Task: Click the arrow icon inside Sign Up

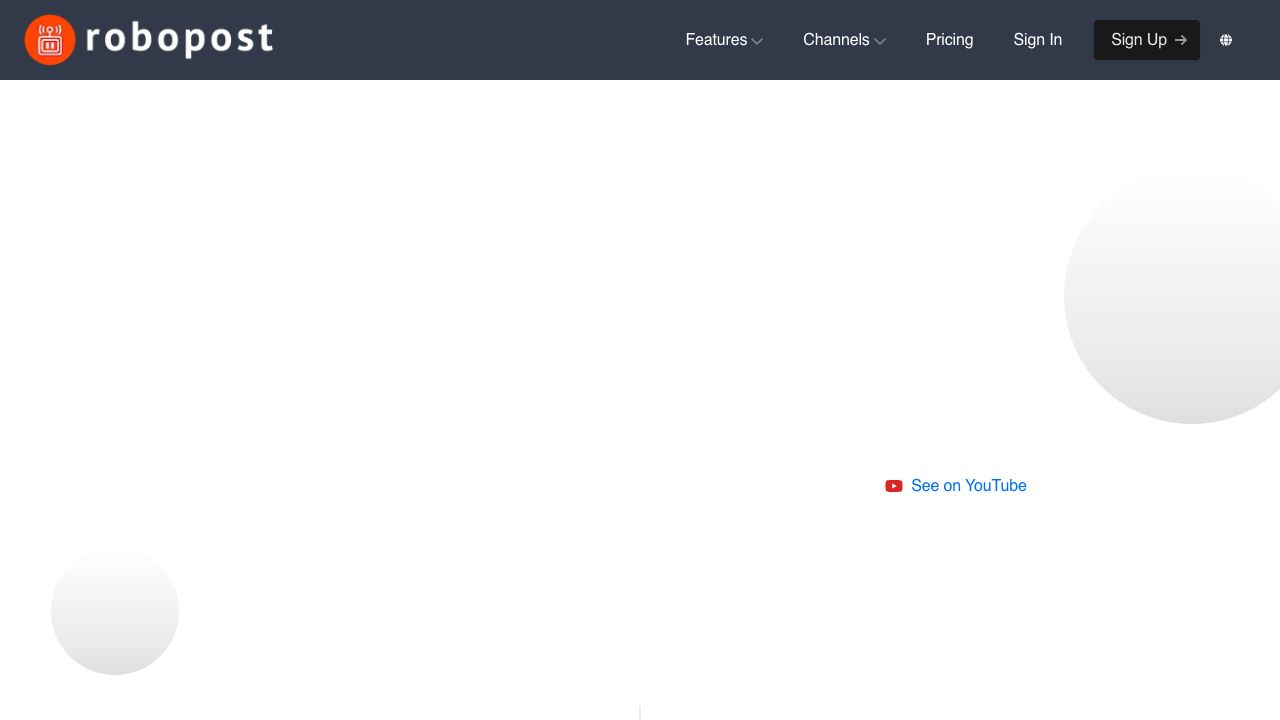Action: pyautogui.click(x=1181, y=40)
